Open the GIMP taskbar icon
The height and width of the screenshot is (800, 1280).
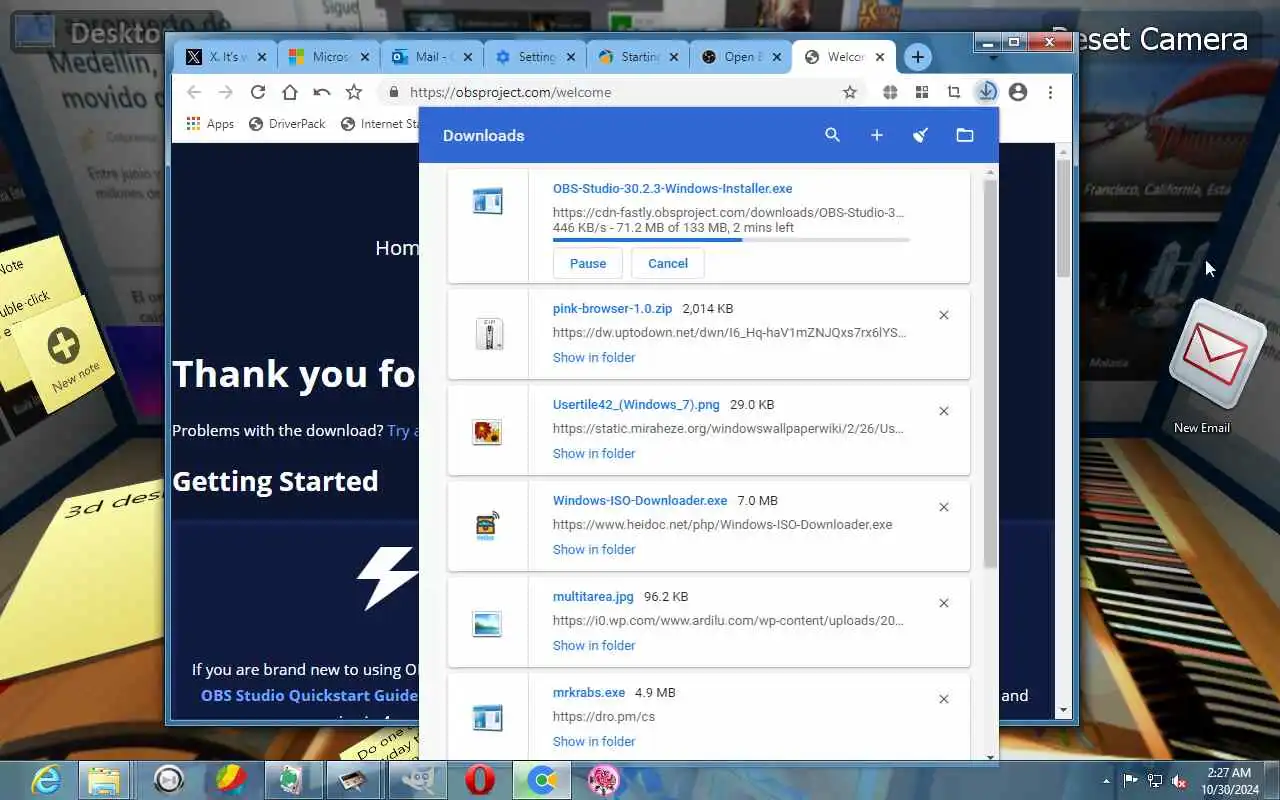point(417,779)
